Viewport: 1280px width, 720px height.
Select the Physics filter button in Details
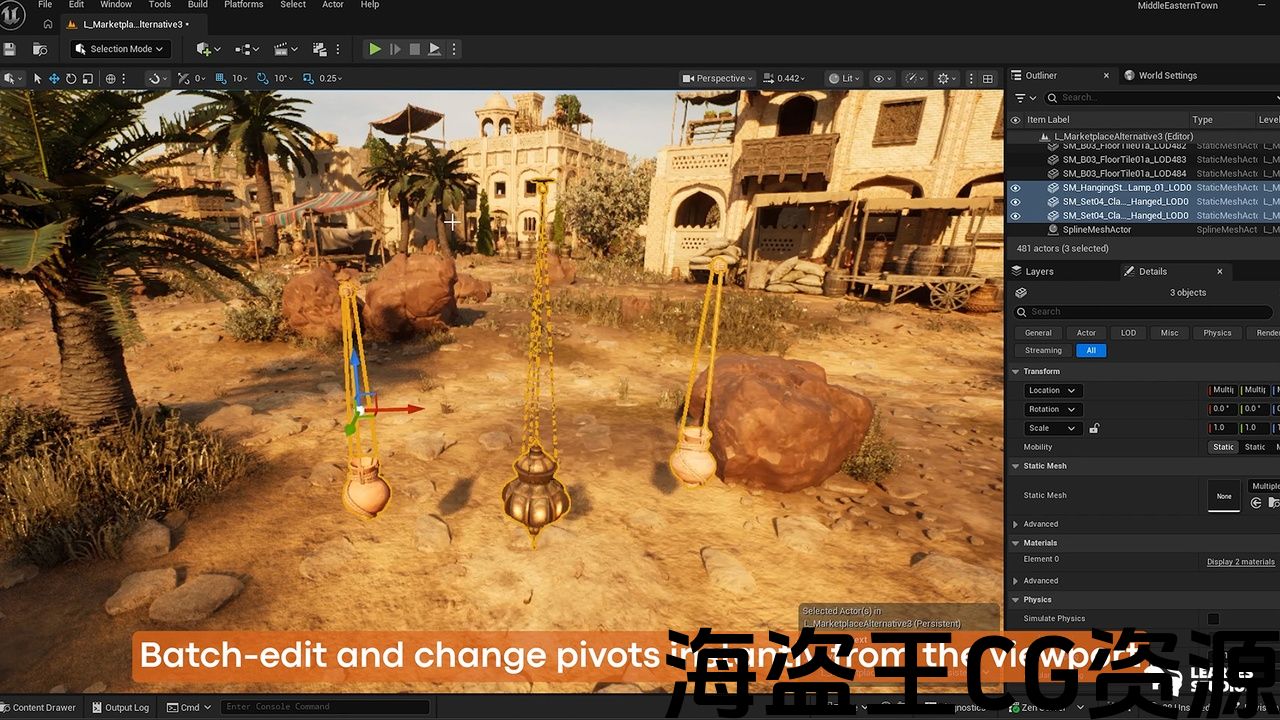pyautogui.click(x=1217, y=333)
